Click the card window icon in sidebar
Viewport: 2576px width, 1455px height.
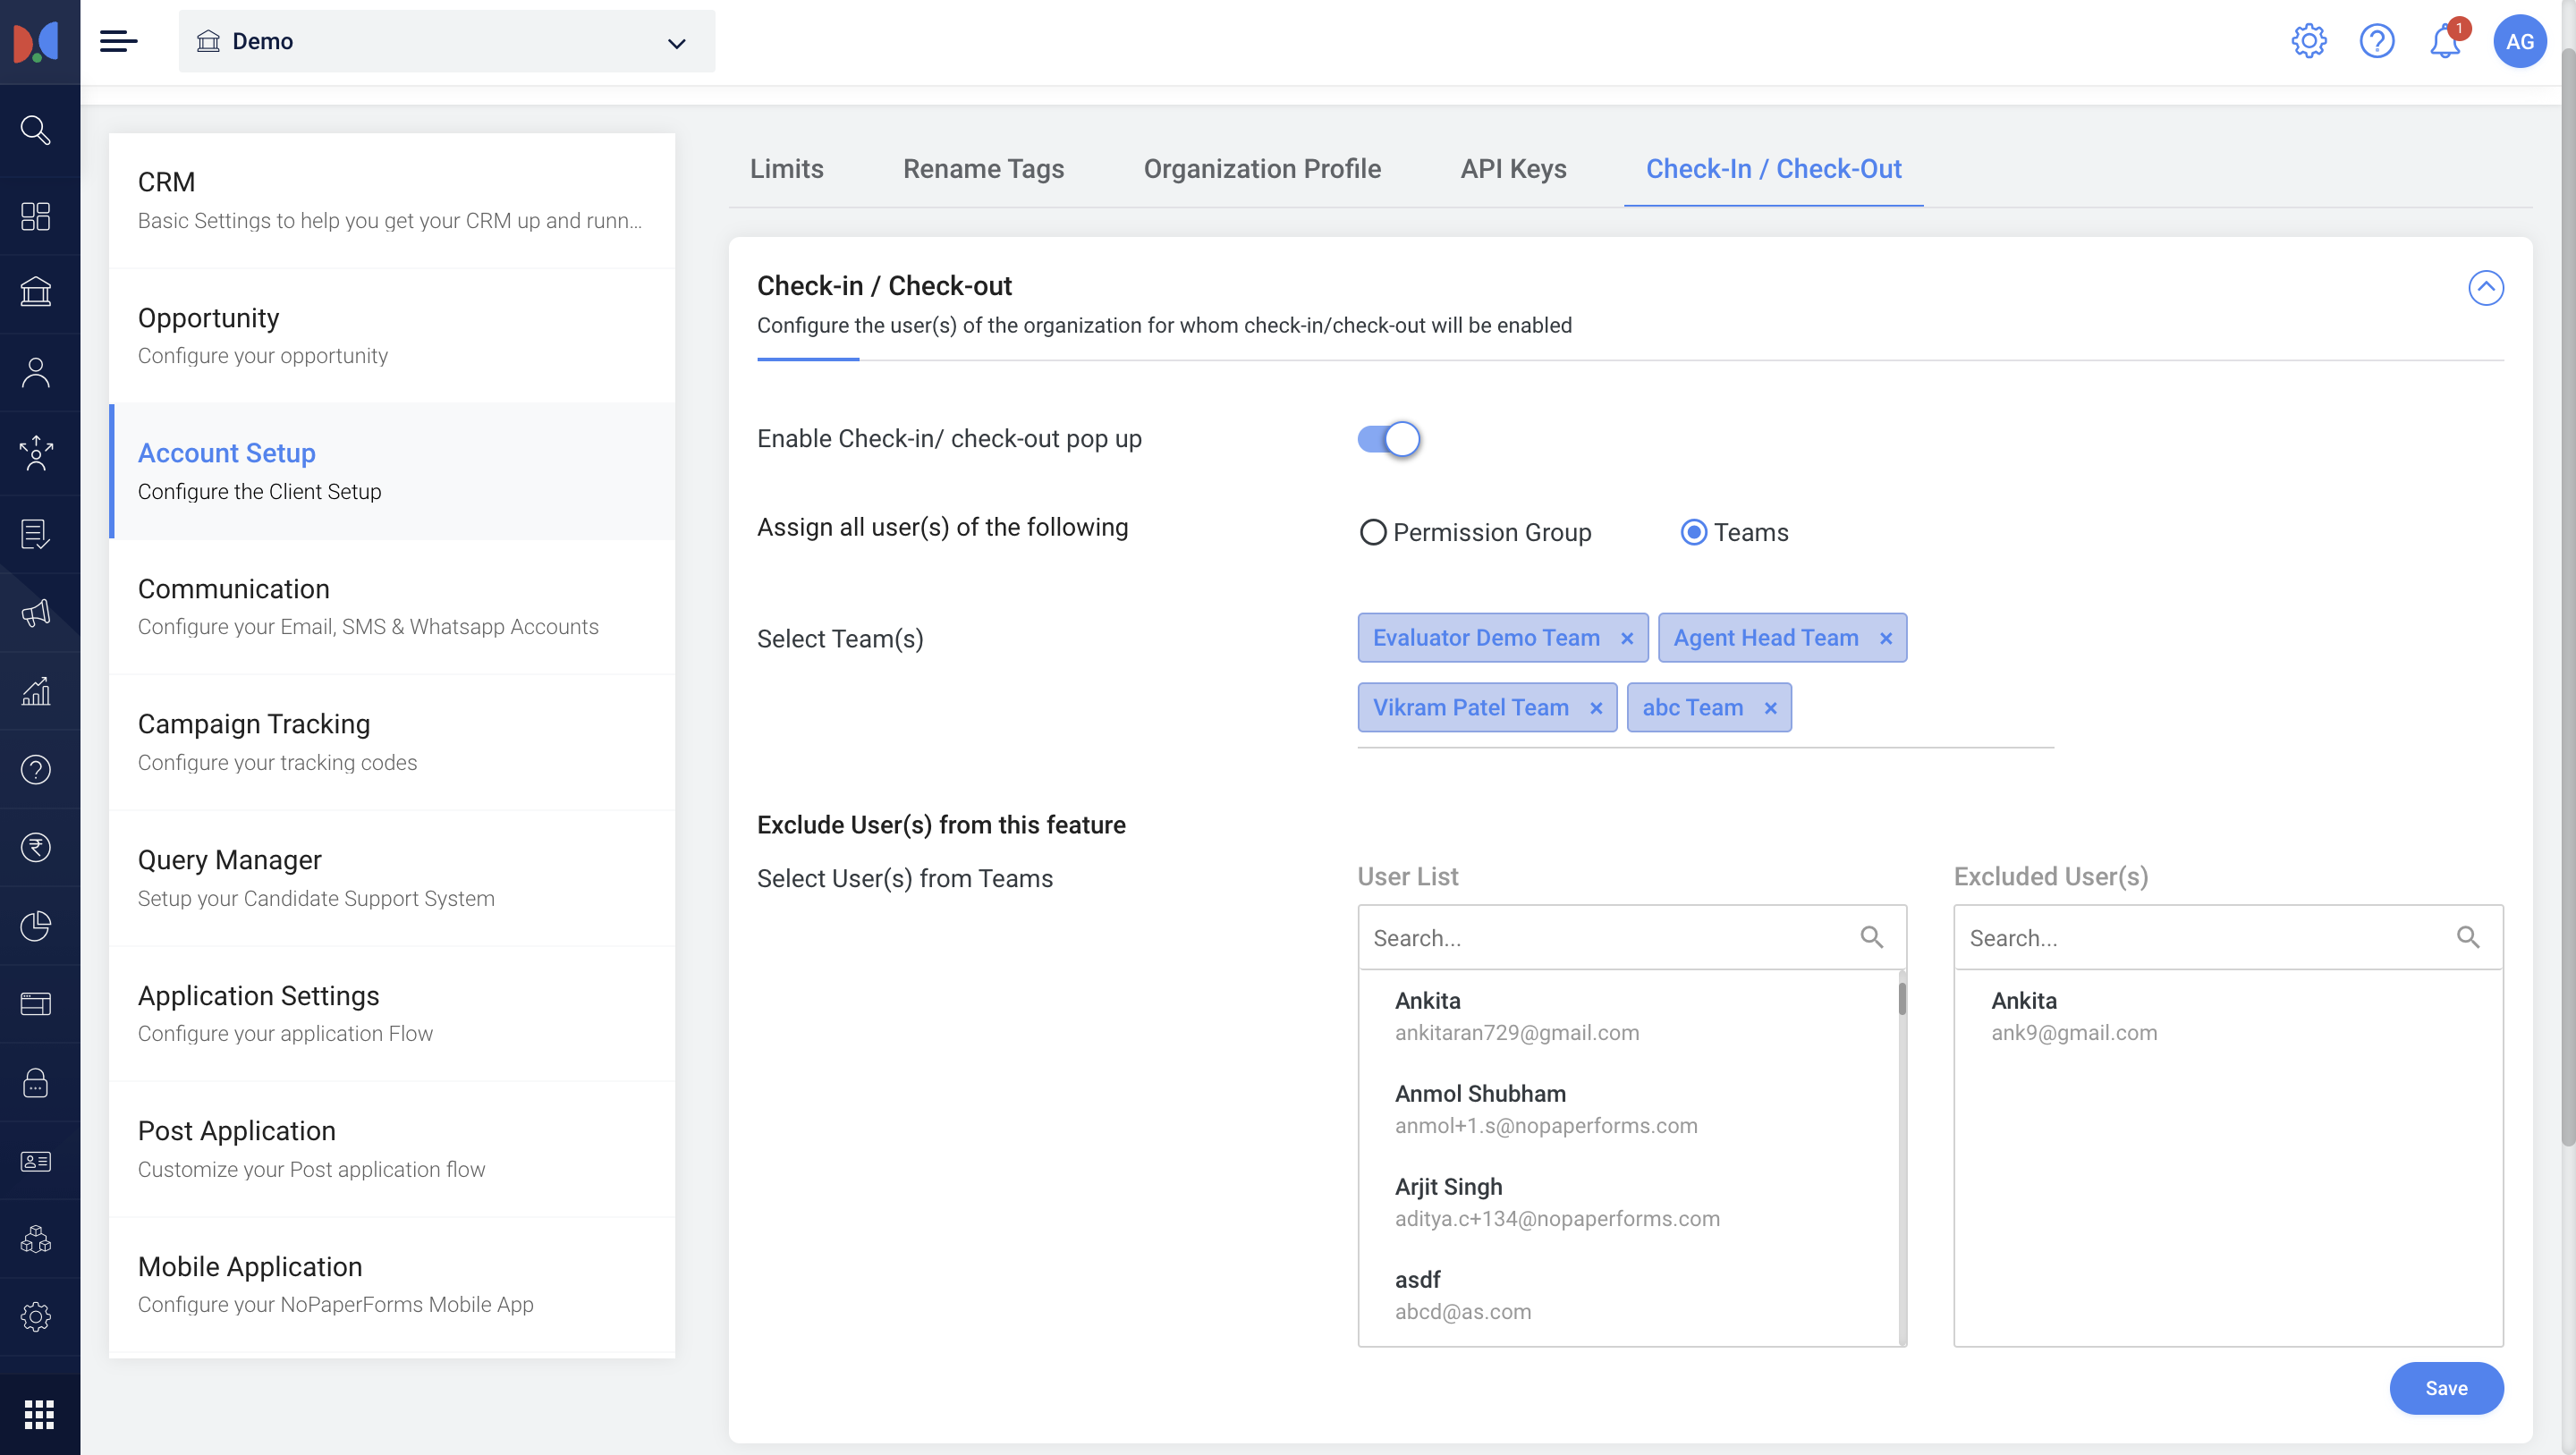pos(36,1003)
